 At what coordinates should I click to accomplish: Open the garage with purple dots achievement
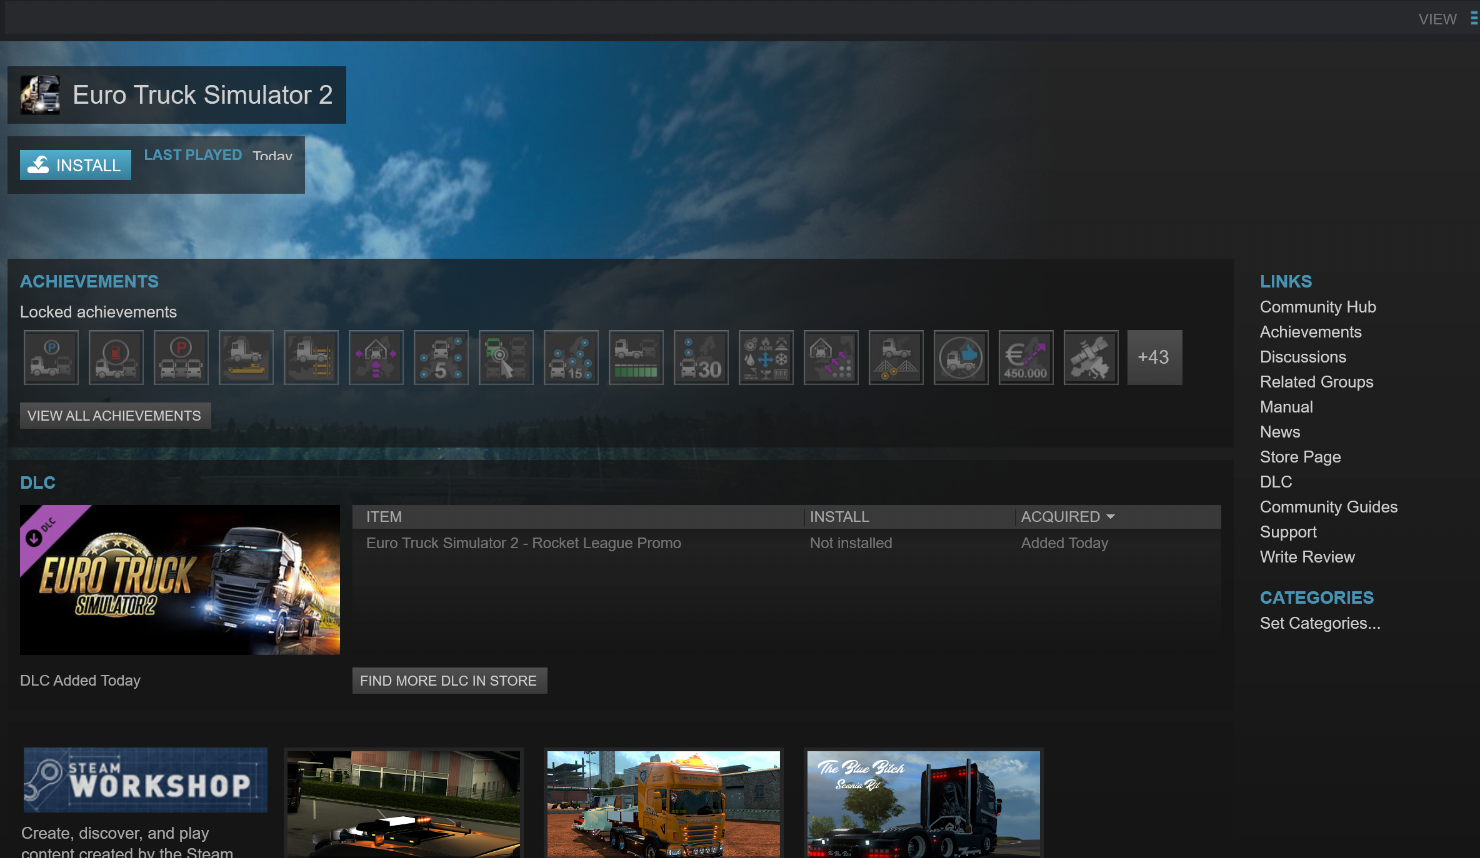tap(831, 357)
